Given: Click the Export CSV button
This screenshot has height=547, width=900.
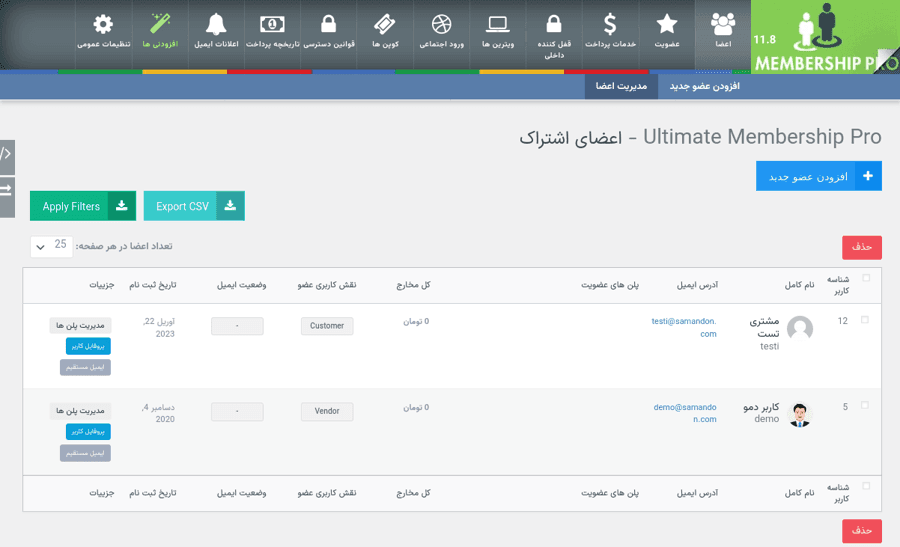Looking at the screenshot, I should point(194,205).
